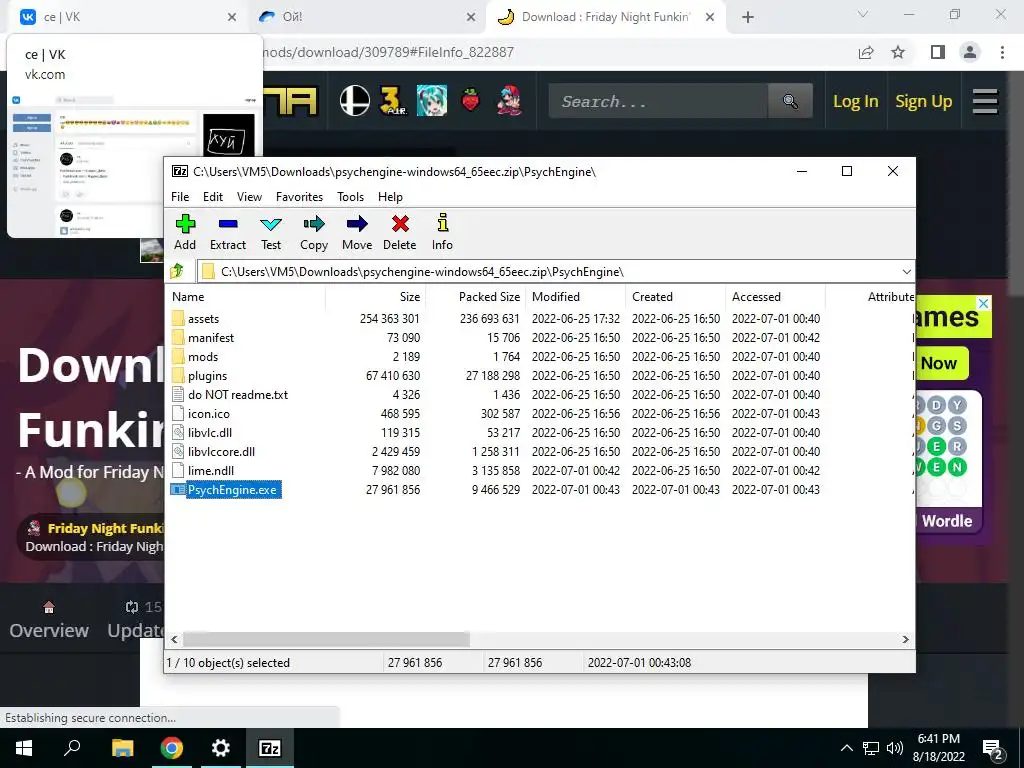Toggle Chrome side panel
1024x768 pixels.
[x=938, y=52]
